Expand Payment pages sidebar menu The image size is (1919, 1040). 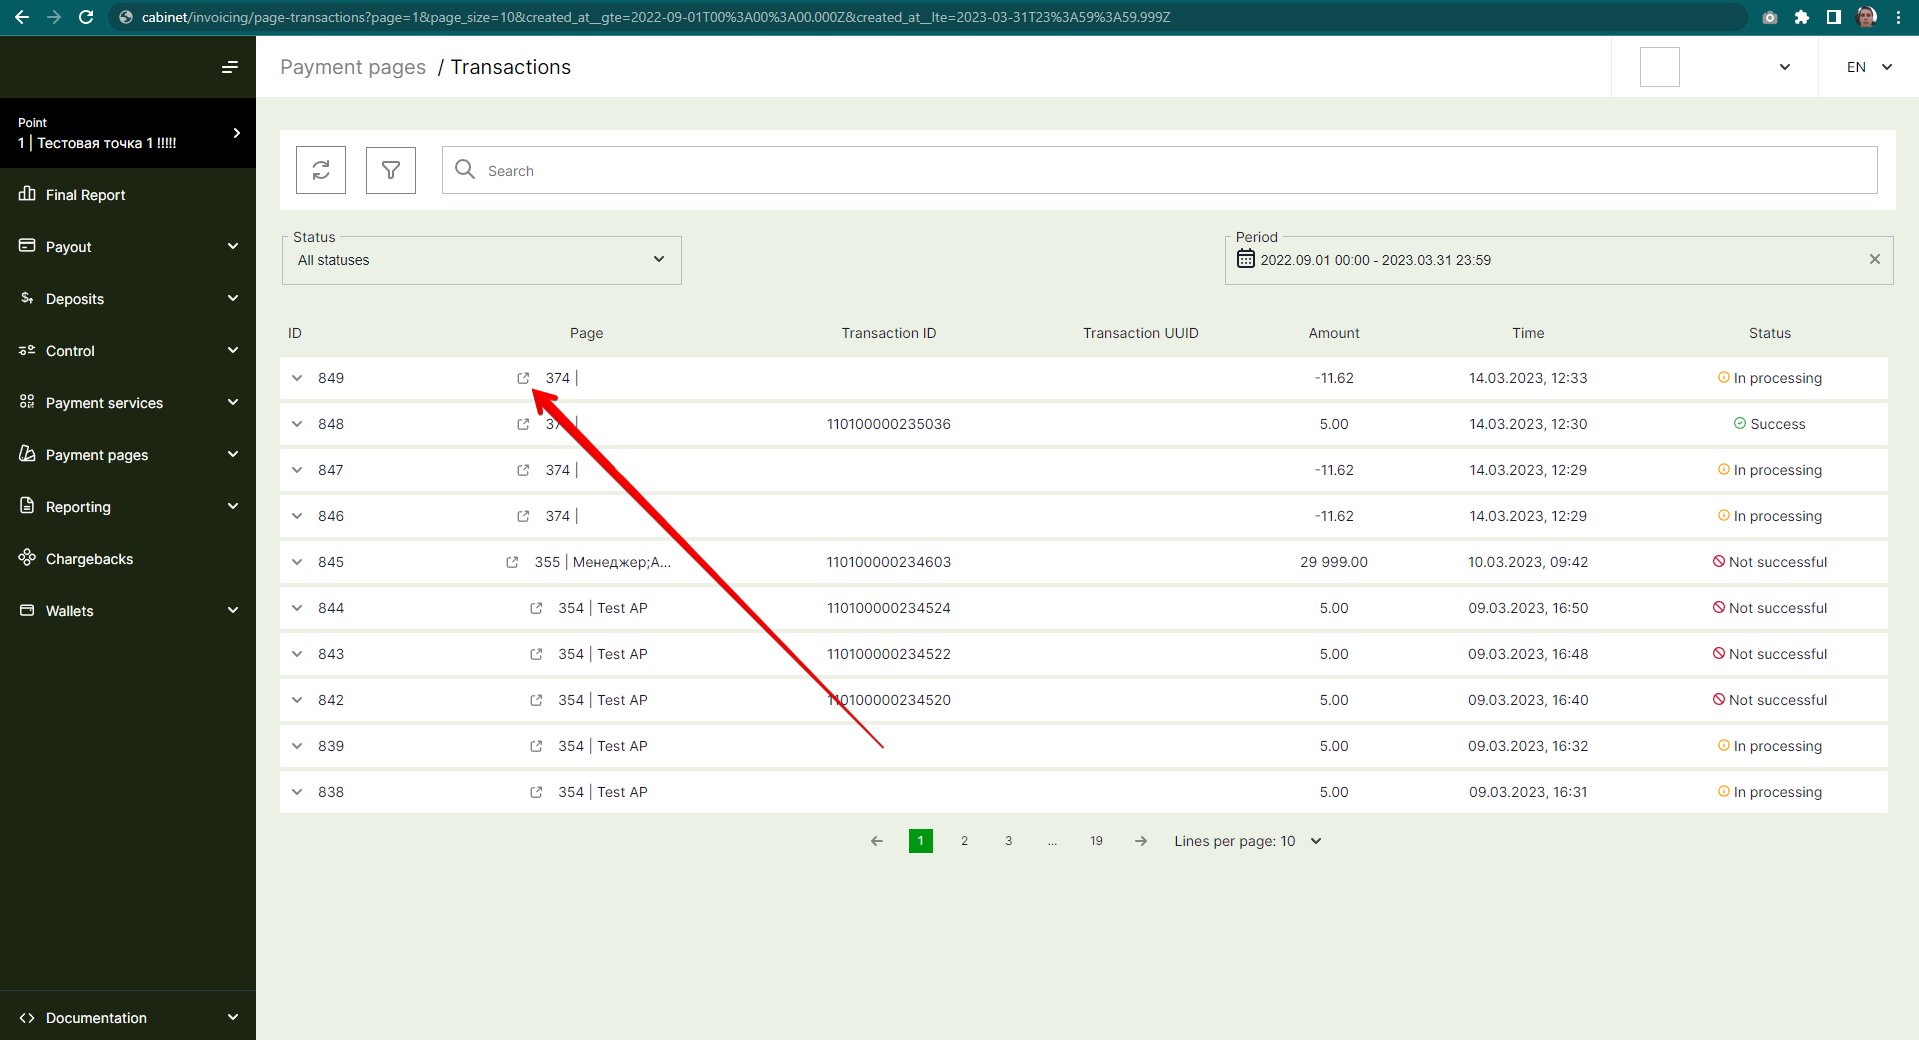click(x=128, y=455)
